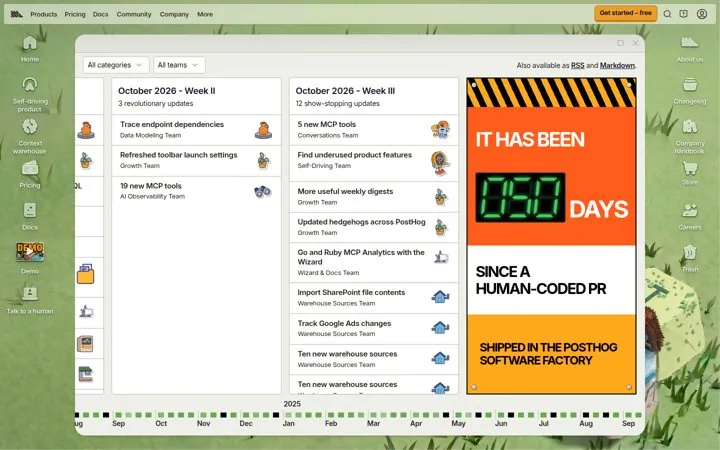The image size is (720, 450).
Task: Expand the All categories dropdown
Action: pos(116,65)
